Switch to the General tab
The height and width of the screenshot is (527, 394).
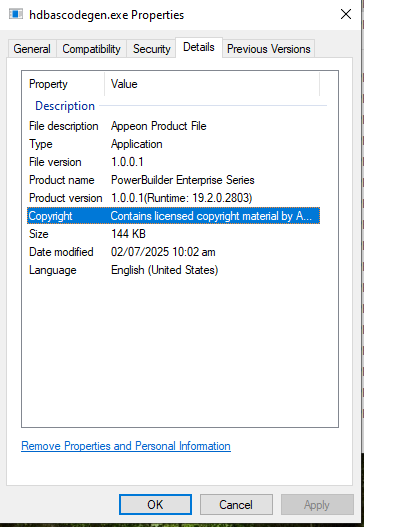32,49
